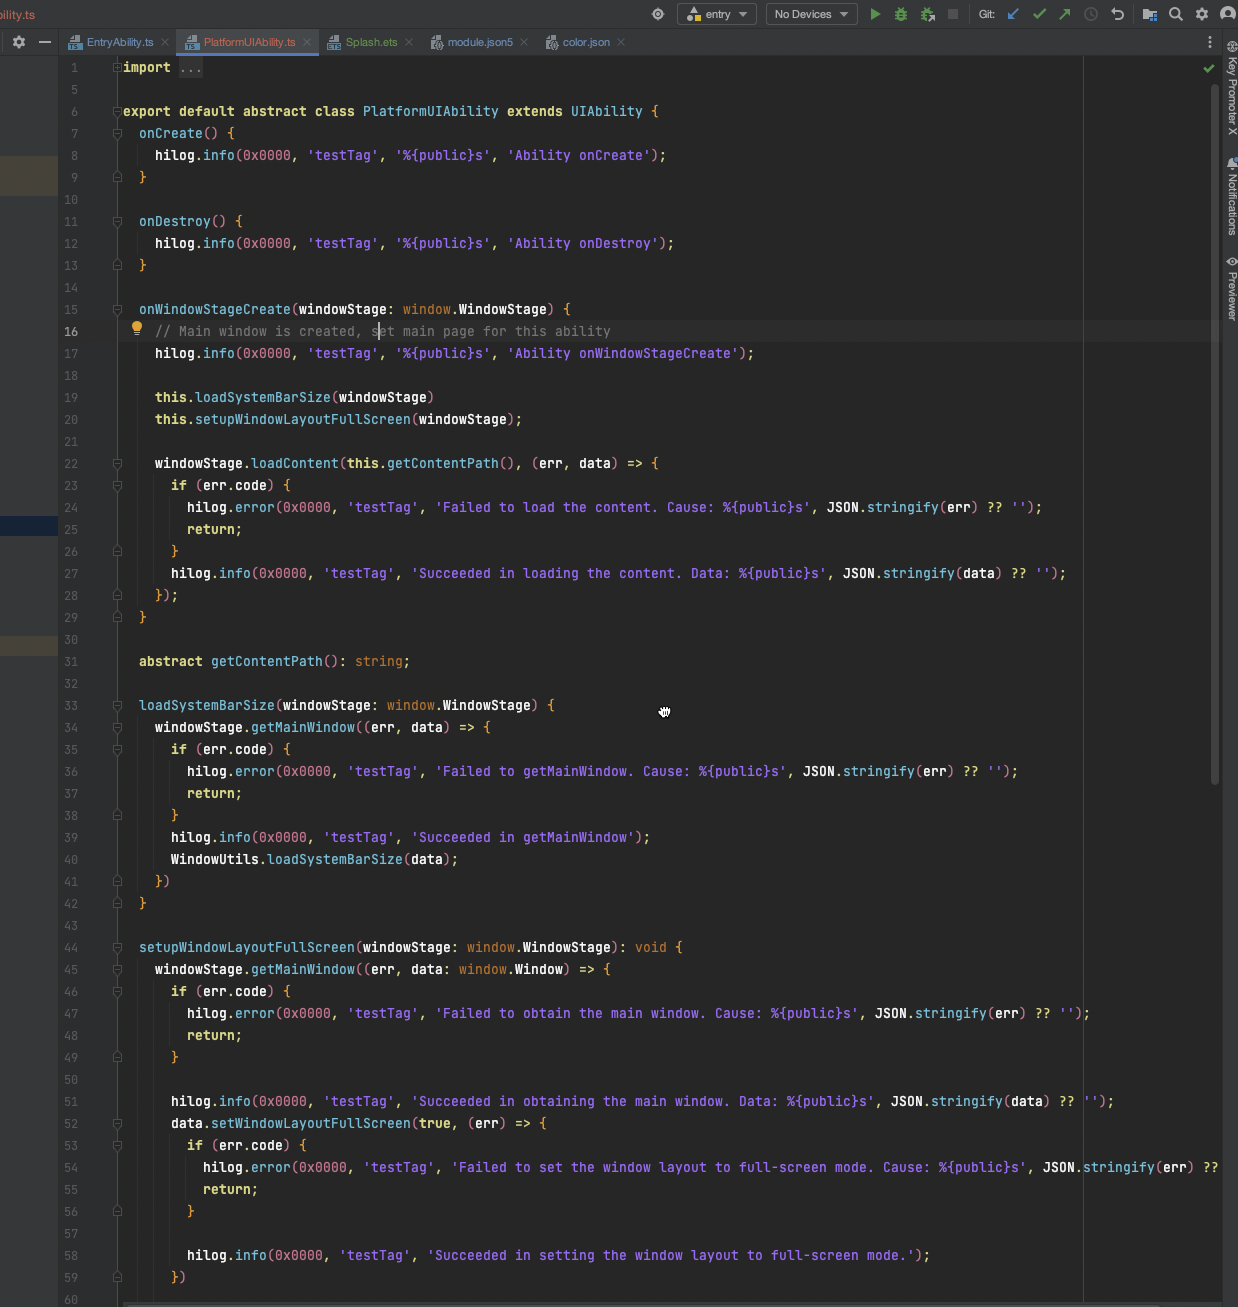The width and height of the screenshot is (1238, 1307).
Task: Open the Previewer side panel
Action: (x=1231, y=289)
